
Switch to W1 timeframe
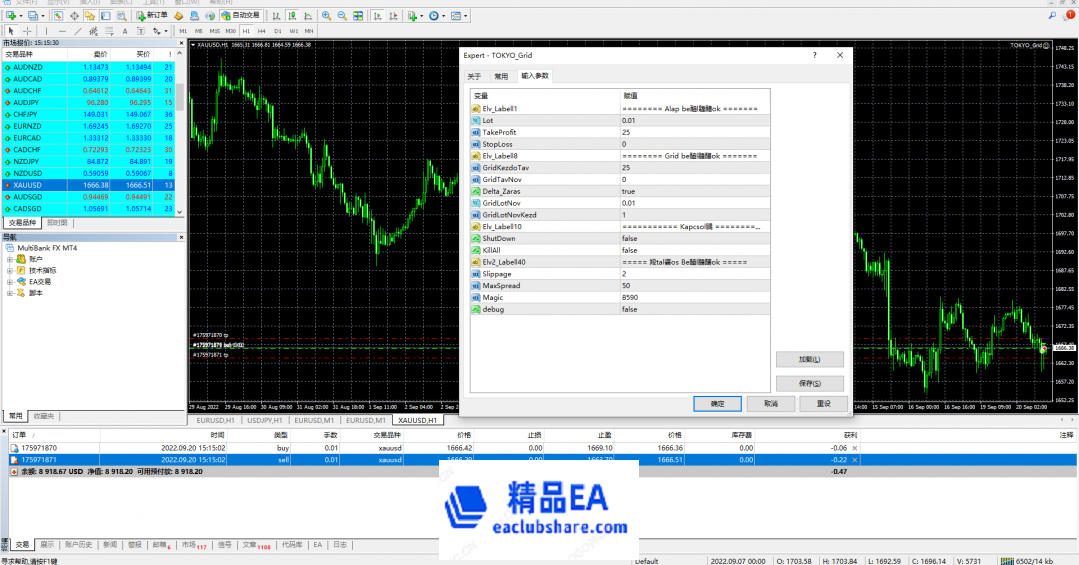click(x=294, y=31)
